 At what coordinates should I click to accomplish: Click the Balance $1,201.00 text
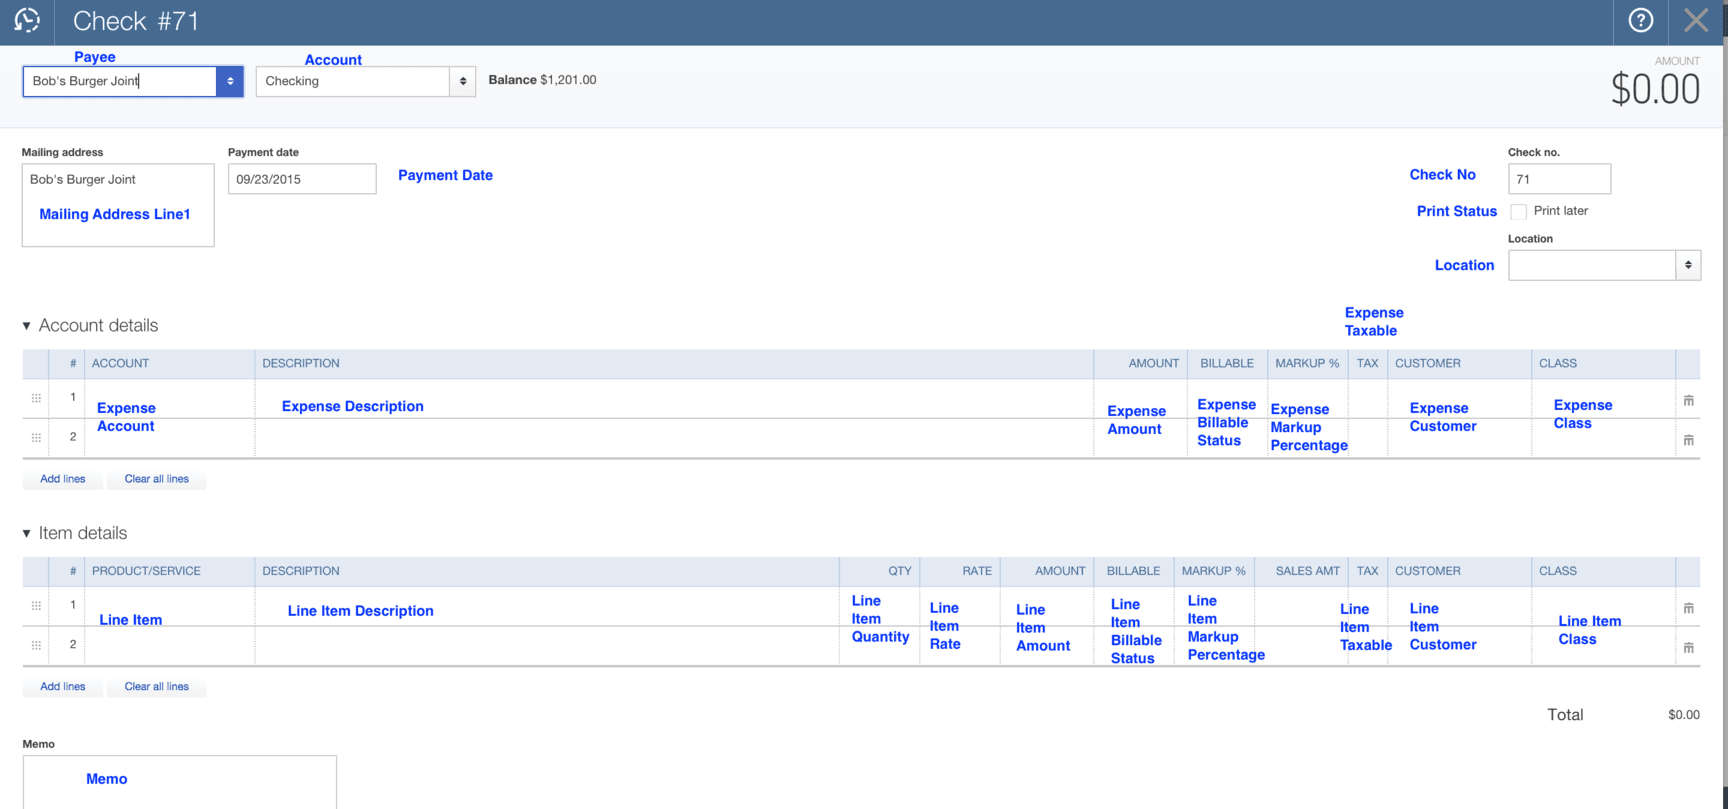click(542, 80)
